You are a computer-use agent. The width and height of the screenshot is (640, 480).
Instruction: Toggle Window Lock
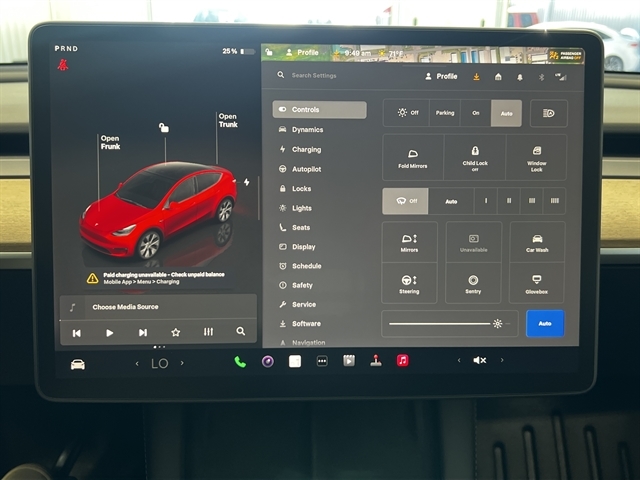[537, 158]
